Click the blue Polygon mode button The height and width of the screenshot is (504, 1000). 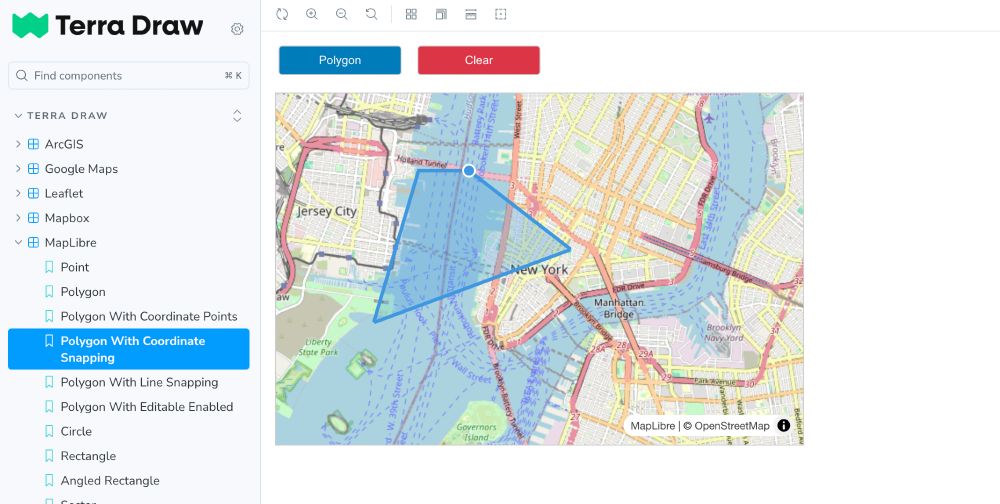340,60
